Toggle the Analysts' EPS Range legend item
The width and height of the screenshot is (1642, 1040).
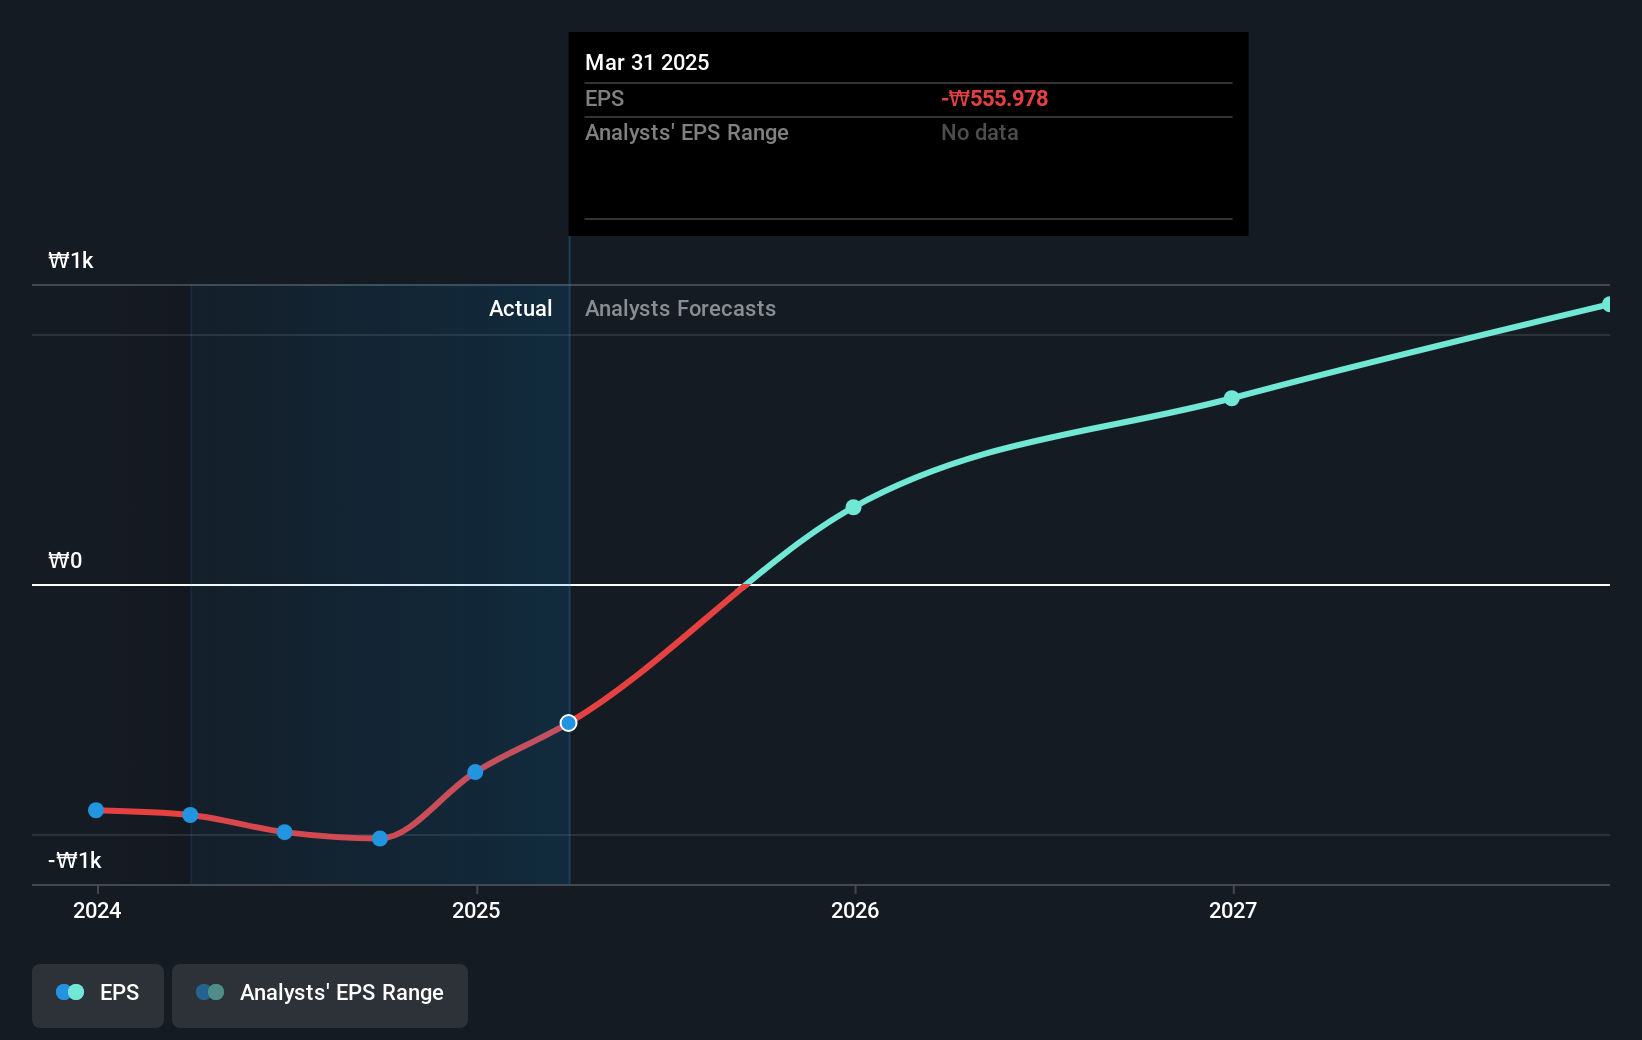coord(319,994)
